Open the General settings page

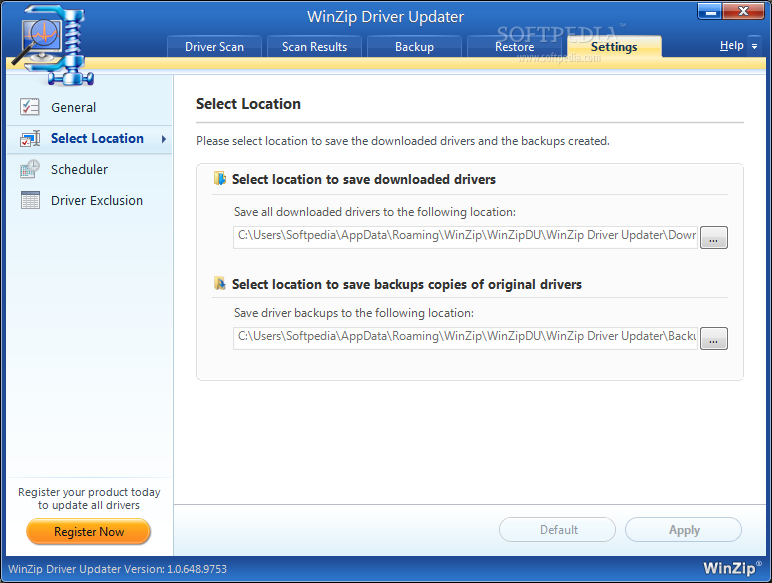[x=90, y=107]
